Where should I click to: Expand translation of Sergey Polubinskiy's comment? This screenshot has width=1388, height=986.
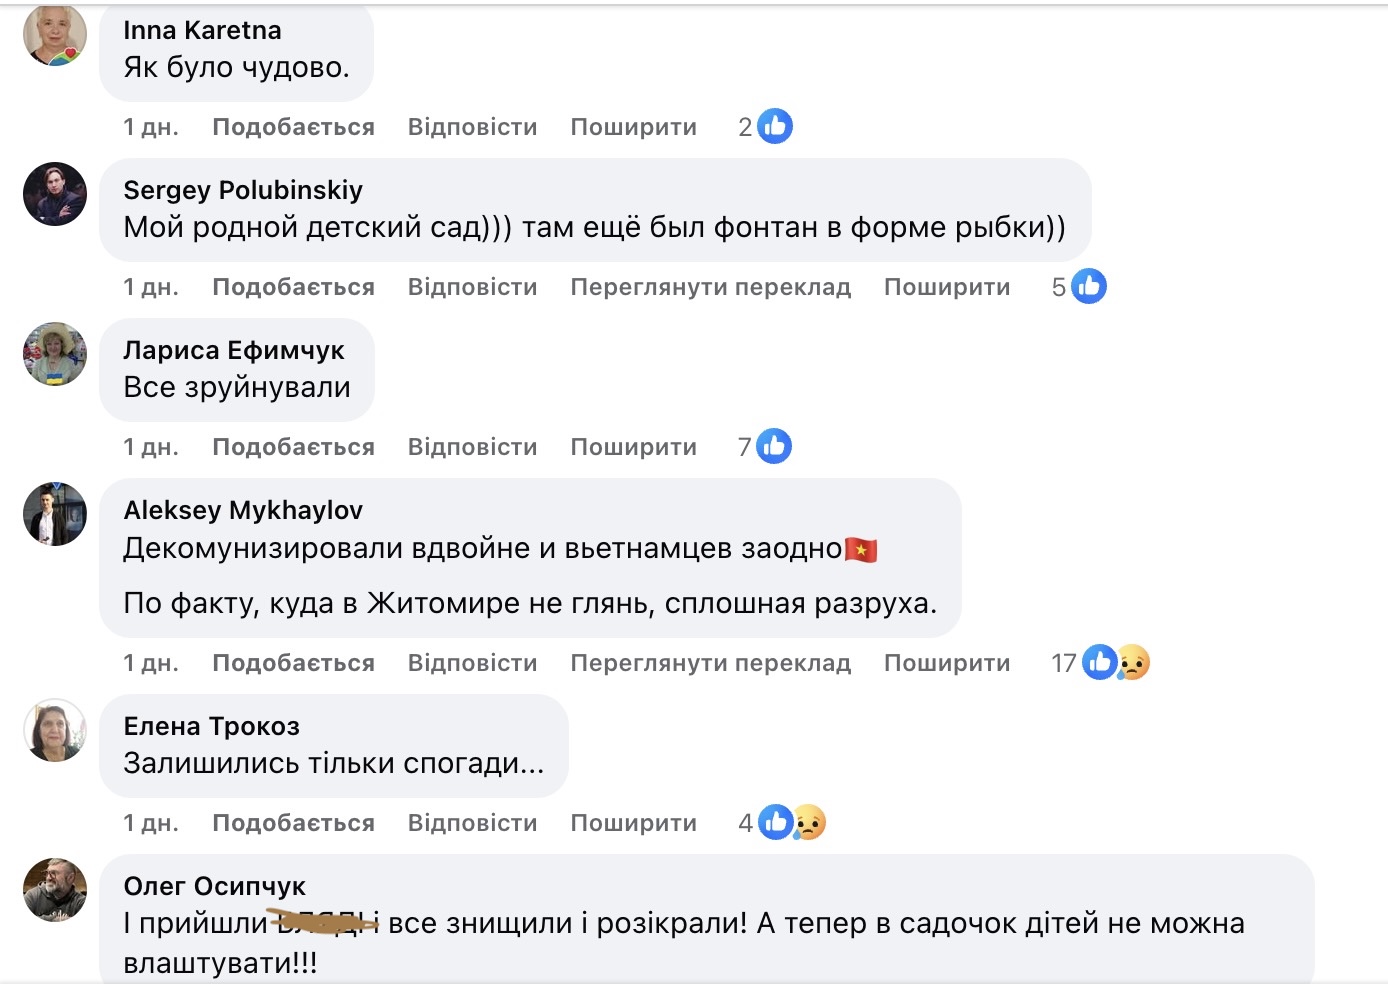pyautogui.click(x=710, y=287)
